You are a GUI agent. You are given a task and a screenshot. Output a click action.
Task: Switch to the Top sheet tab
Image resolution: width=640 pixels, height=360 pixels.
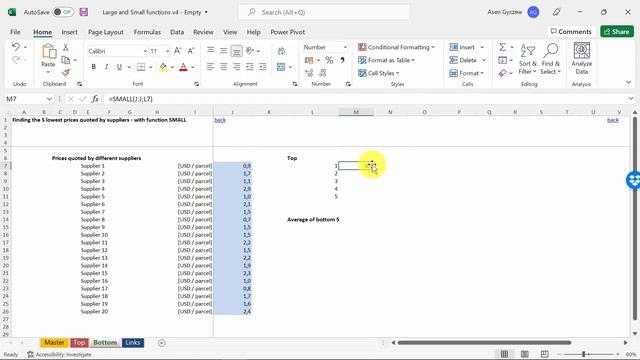tap(79, 342)
